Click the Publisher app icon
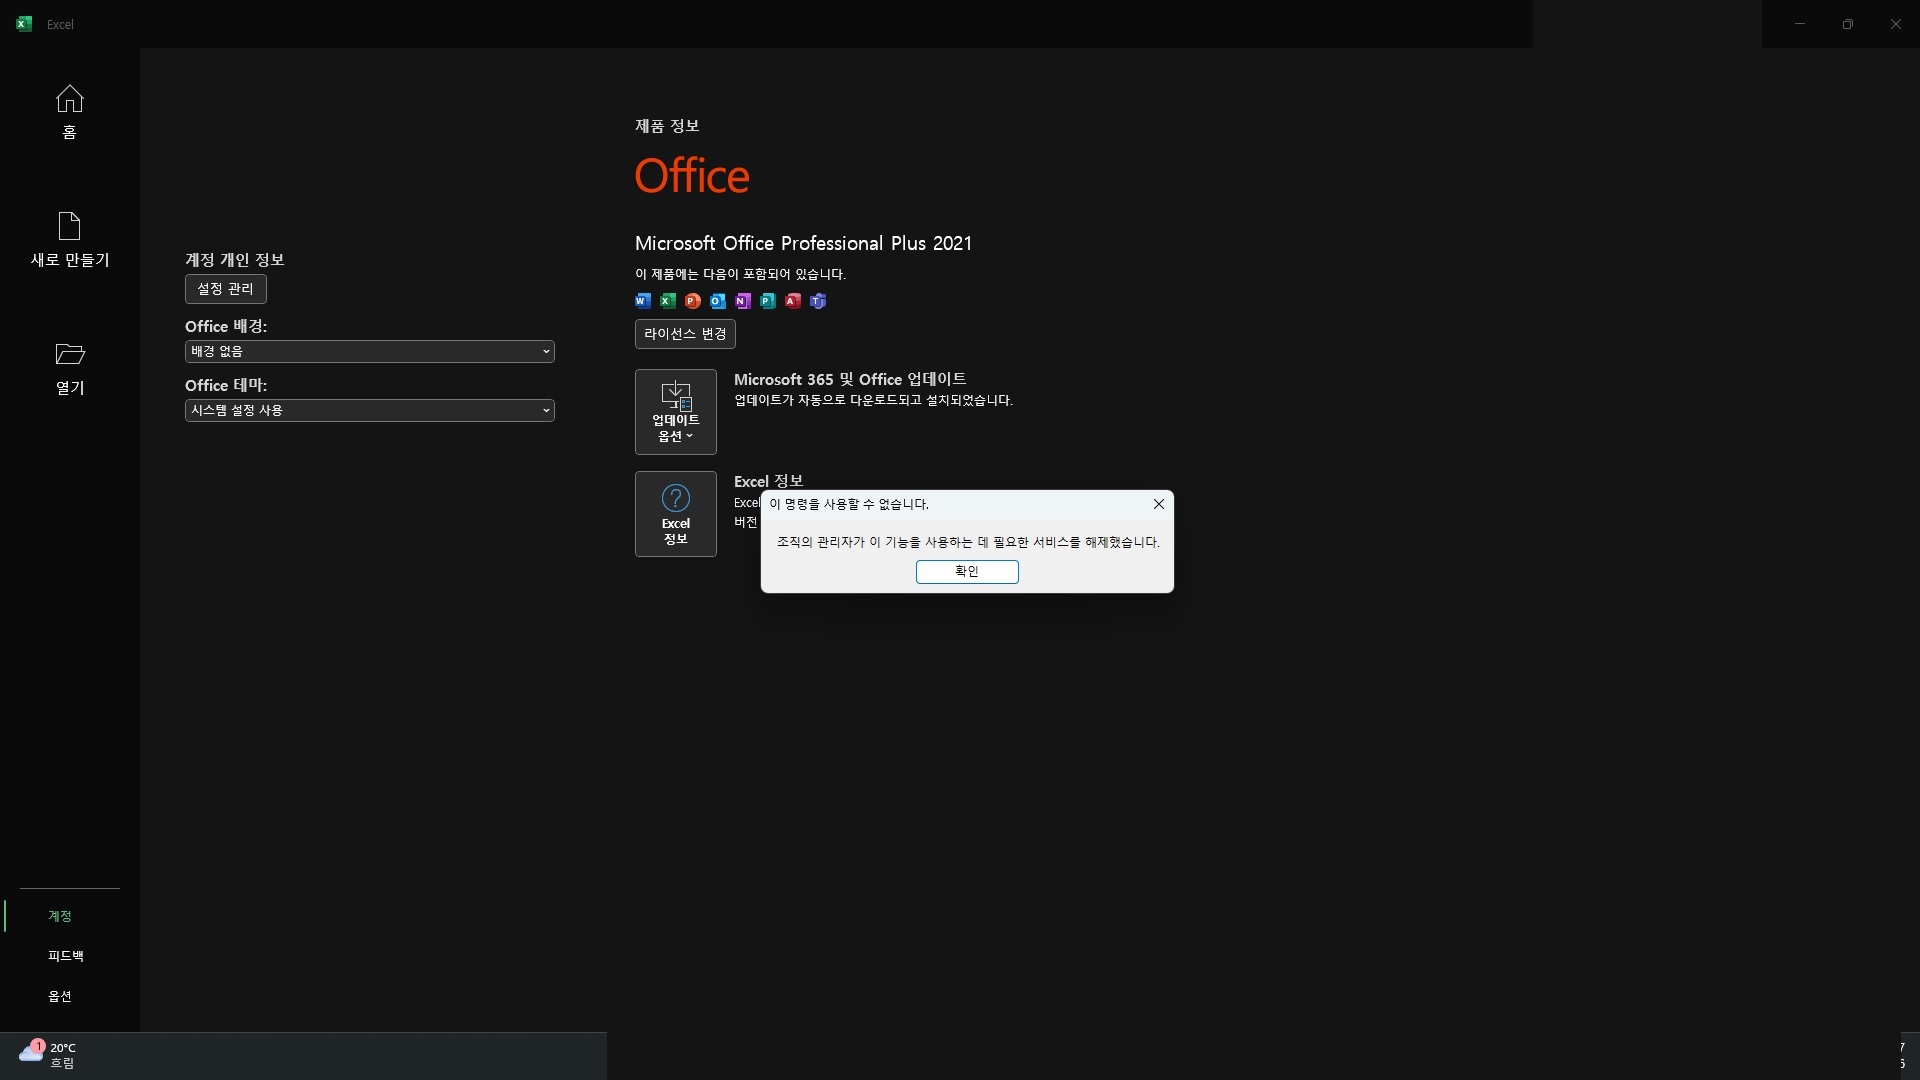Viewport: 1920px width, 1080px height. pos(768,301)
